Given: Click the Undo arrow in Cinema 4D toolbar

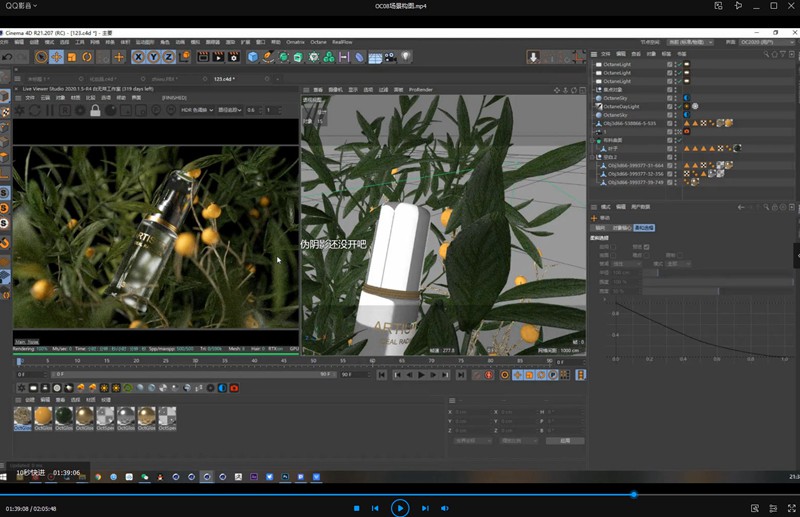Looking at the screenshot, I should tap(7, 57).
